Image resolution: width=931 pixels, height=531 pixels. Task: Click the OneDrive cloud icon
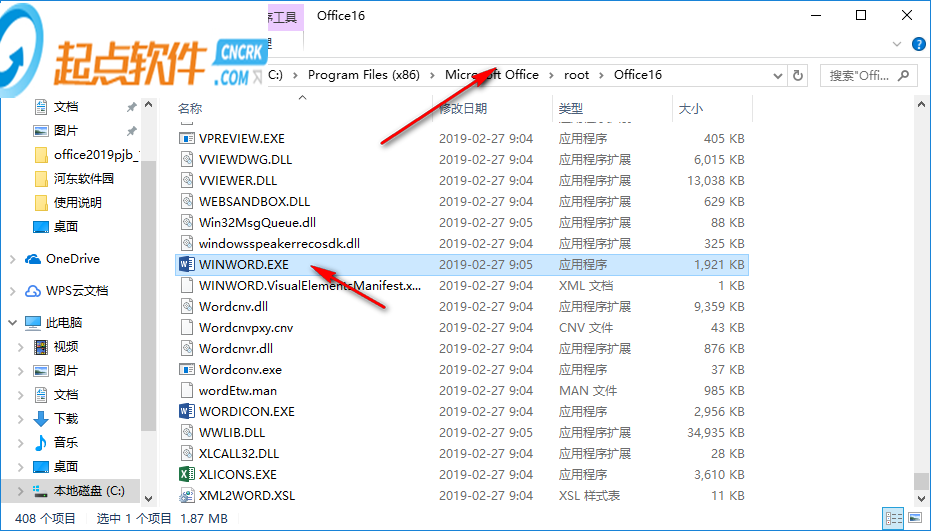[x=33, y=259]
